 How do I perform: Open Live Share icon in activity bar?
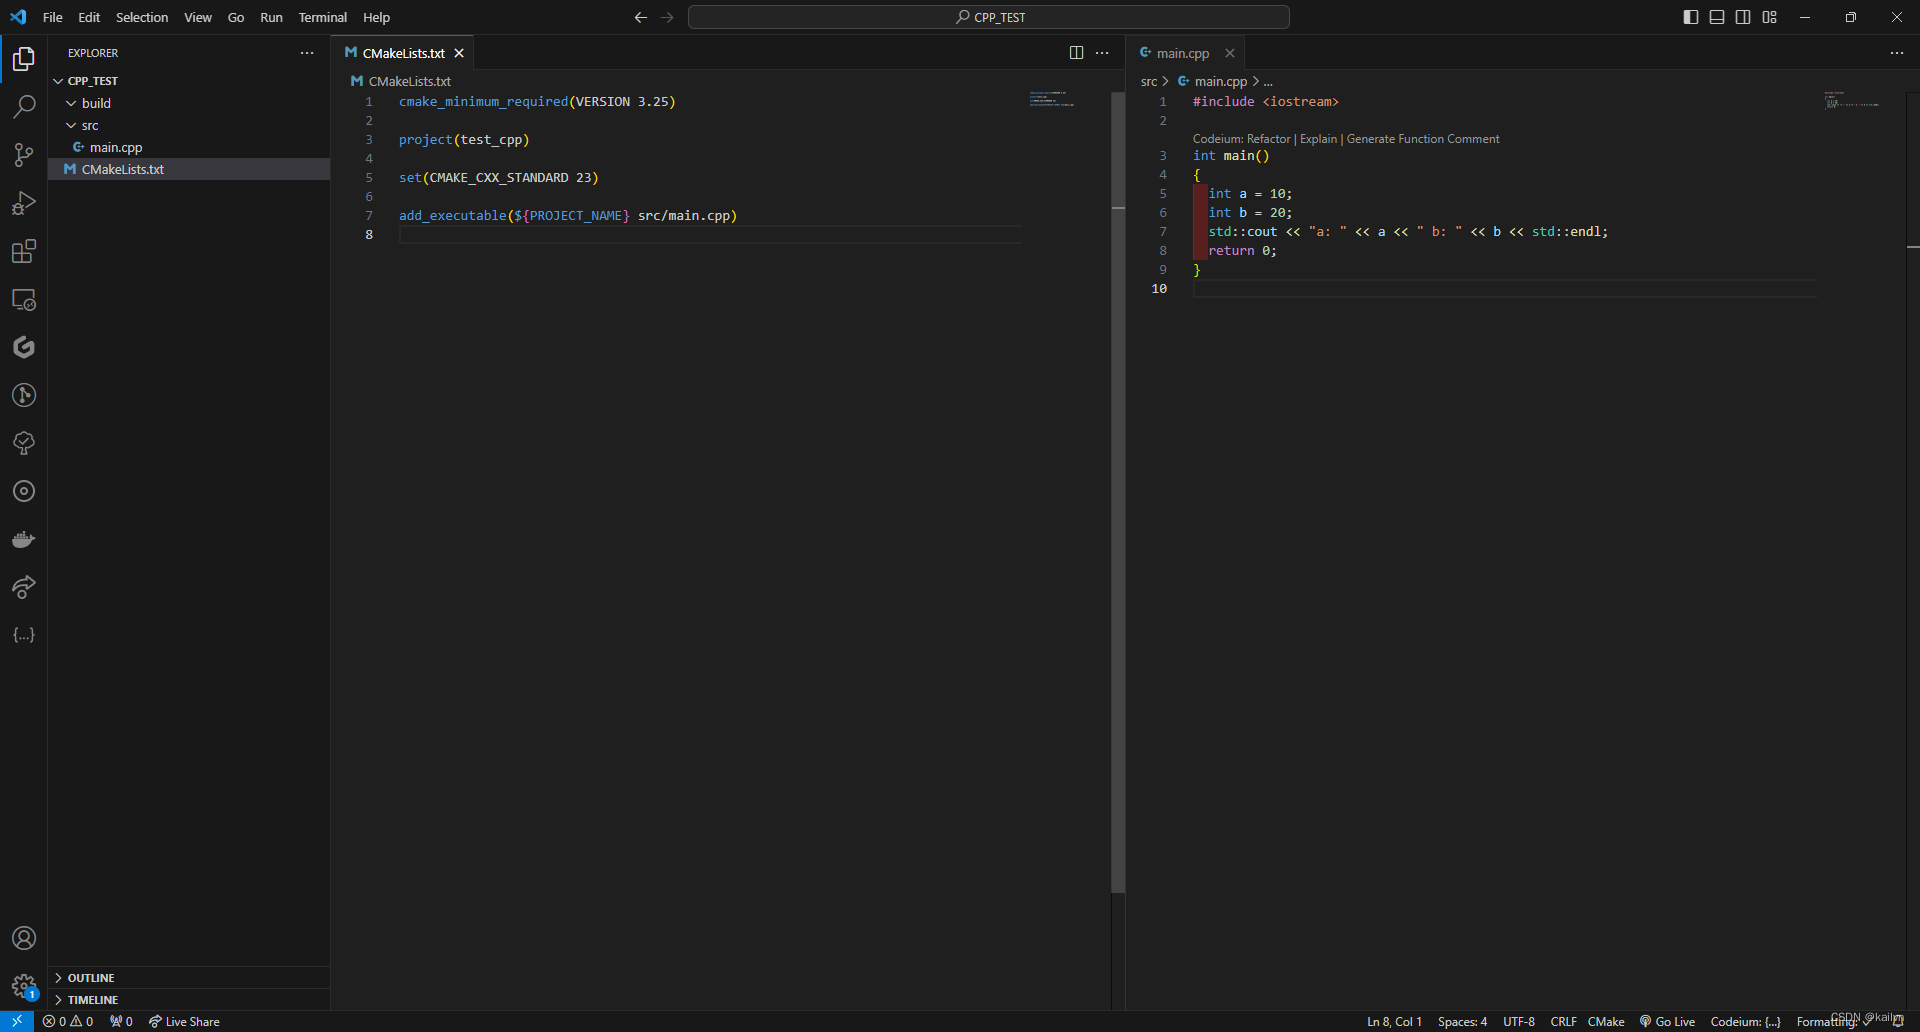(24, 587)
